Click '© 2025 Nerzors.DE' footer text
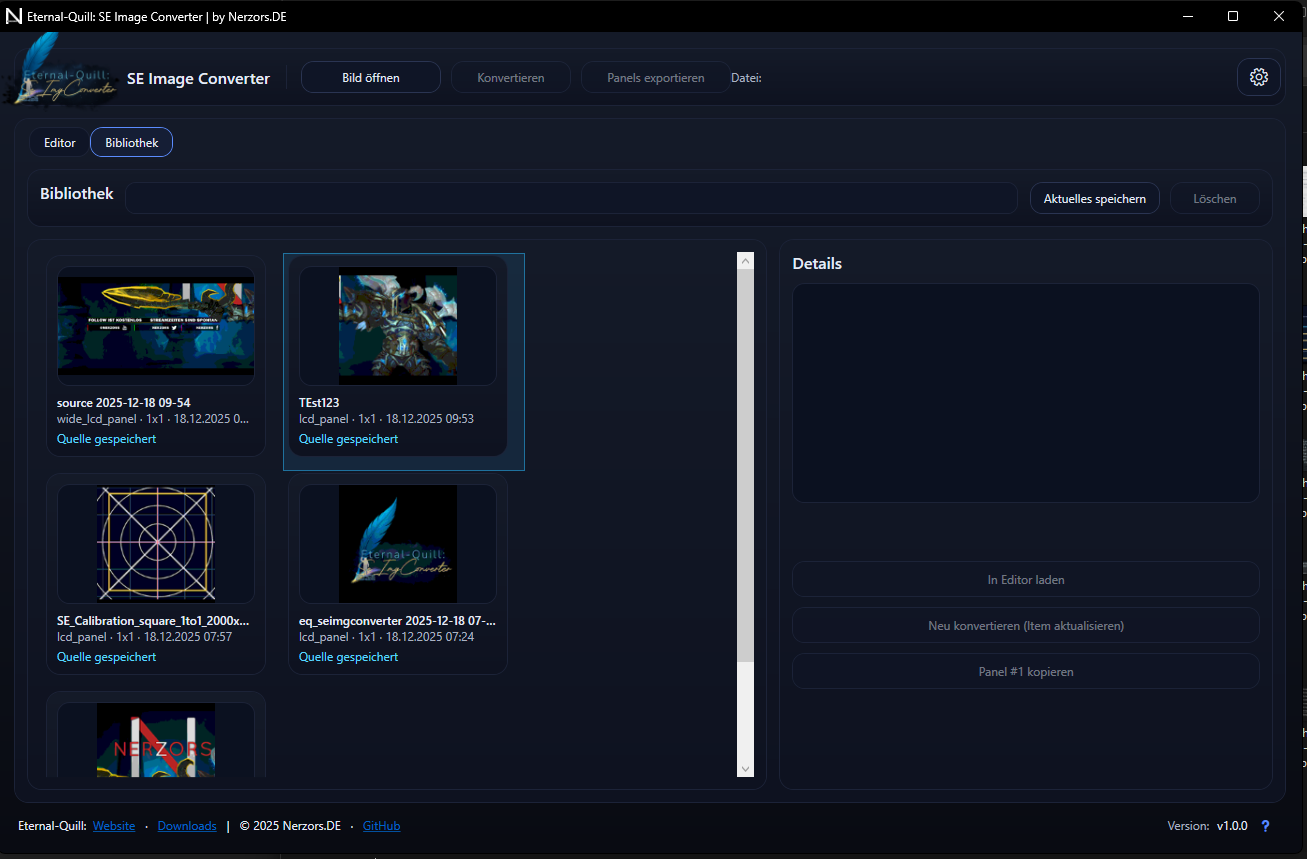 point(290,826)
